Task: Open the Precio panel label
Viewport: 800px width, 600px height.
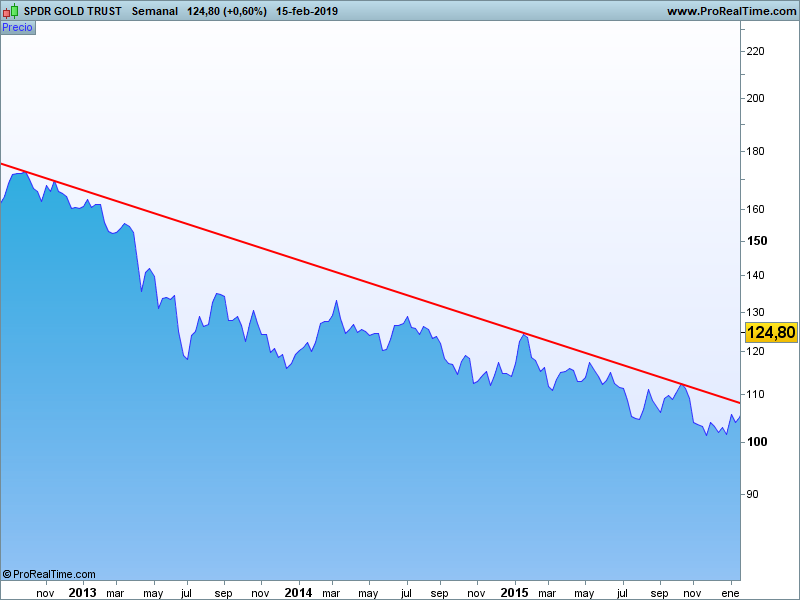Action: coord(17,27)
